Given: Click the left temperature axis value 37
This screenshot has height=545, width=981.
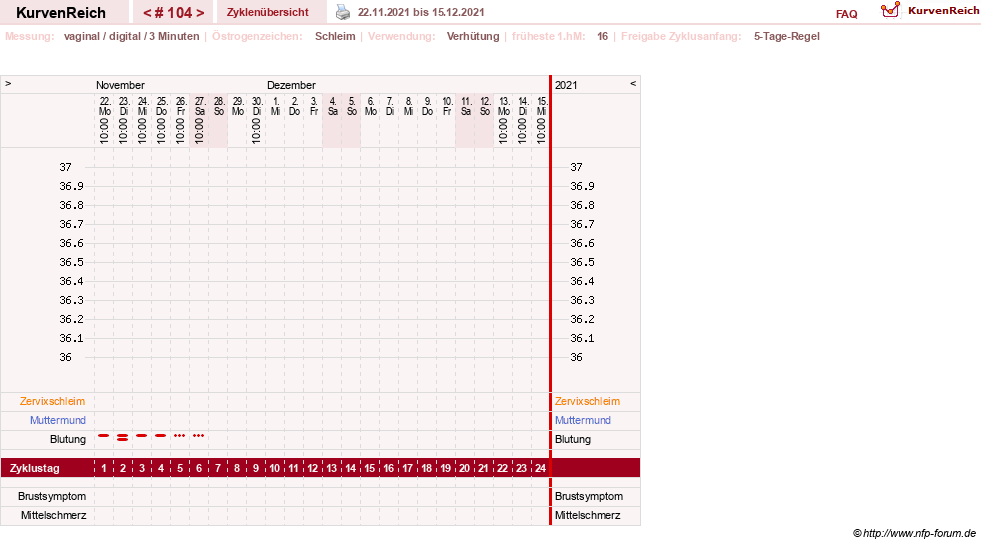Looking at the screenshot, I should 65,167.
